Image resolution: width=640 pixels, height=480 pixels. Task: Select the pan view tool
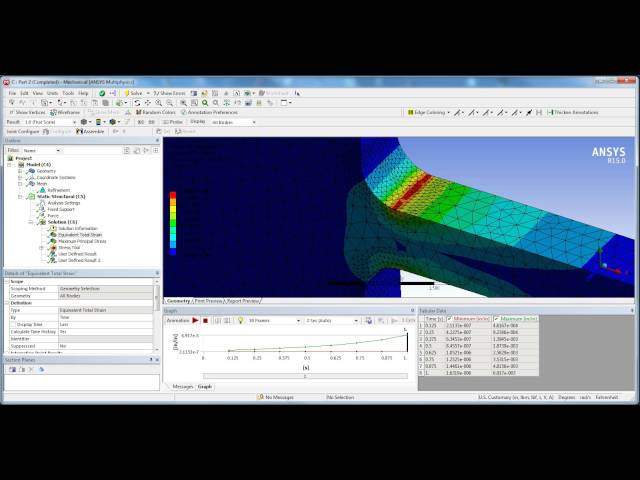(x=148, y=103)
